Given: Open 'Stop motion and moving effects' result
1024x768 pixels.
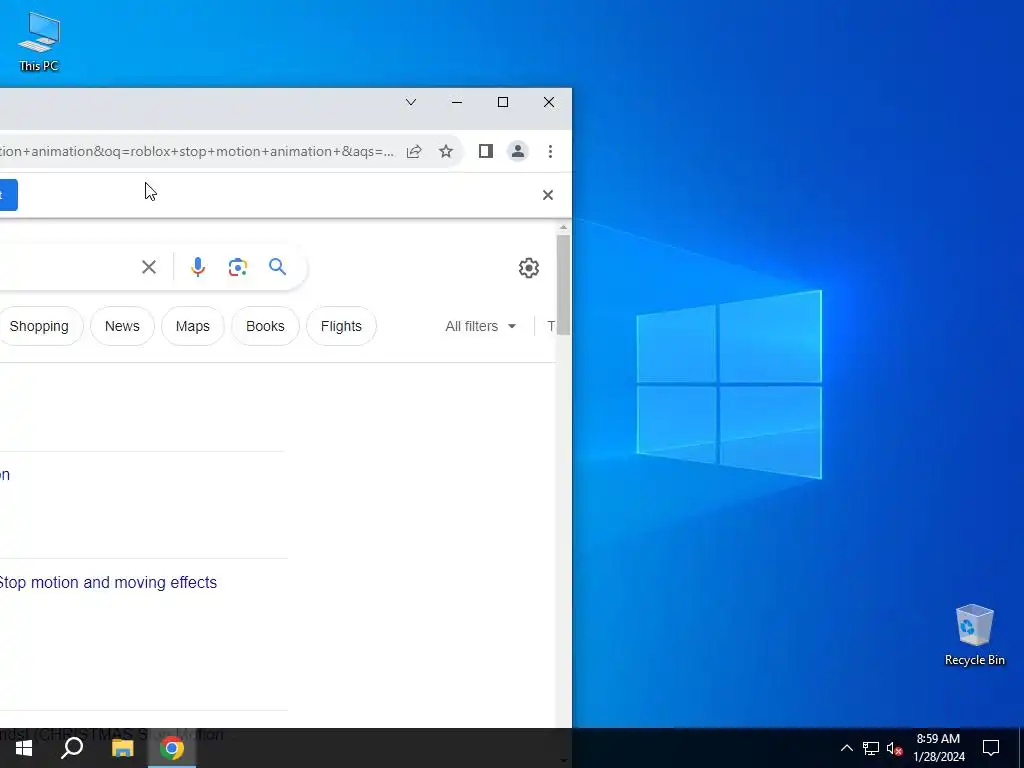Looking at the screenshot, I should point(108,583).
